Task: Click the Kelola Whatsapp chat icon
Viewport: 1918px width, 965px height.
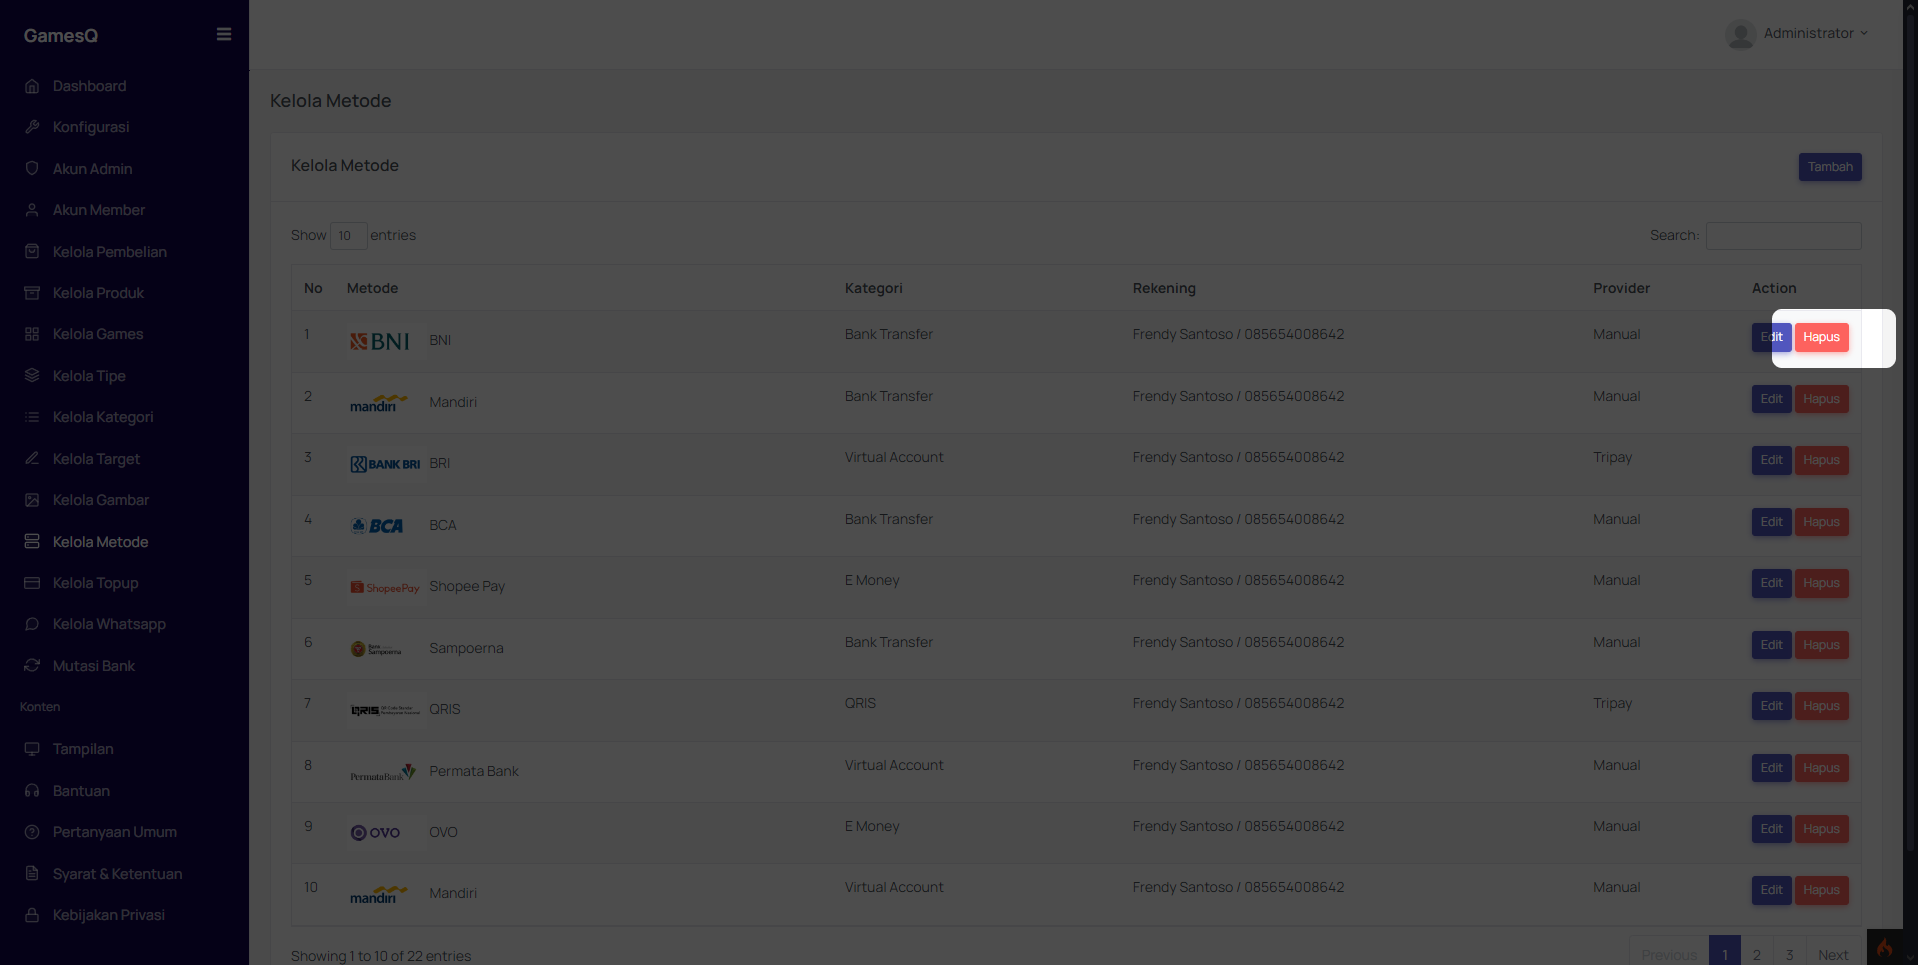Action: [32, 624]
